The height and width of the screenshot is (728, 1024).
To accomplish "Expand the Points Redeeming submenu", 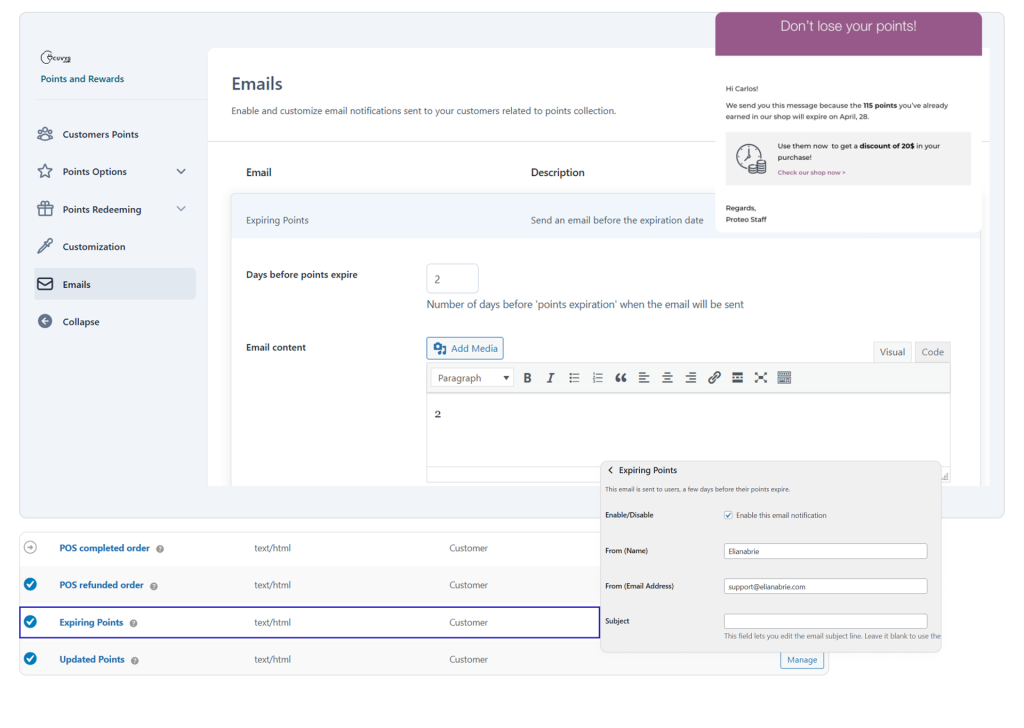I will (181, 209).
